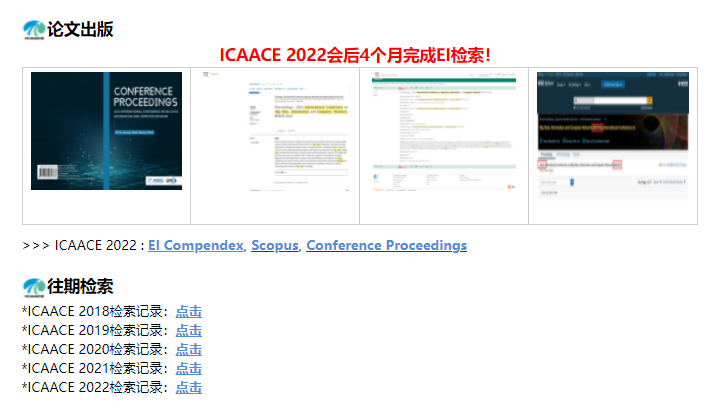Select the 论文出版 heading text

click(80, 30)
